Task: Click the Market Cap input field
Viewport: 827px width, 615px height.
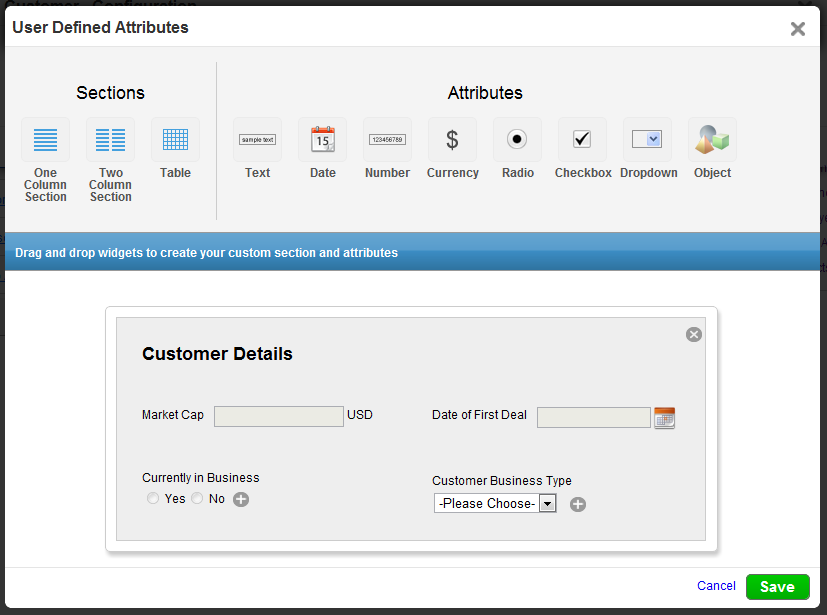Action: point(278,416)
